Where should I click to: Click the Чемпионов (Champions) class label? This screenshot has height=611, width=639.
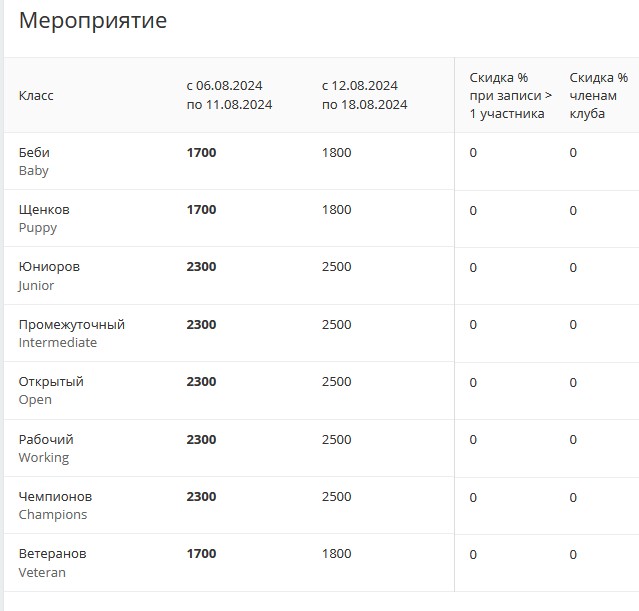click(x=55, y=505)
